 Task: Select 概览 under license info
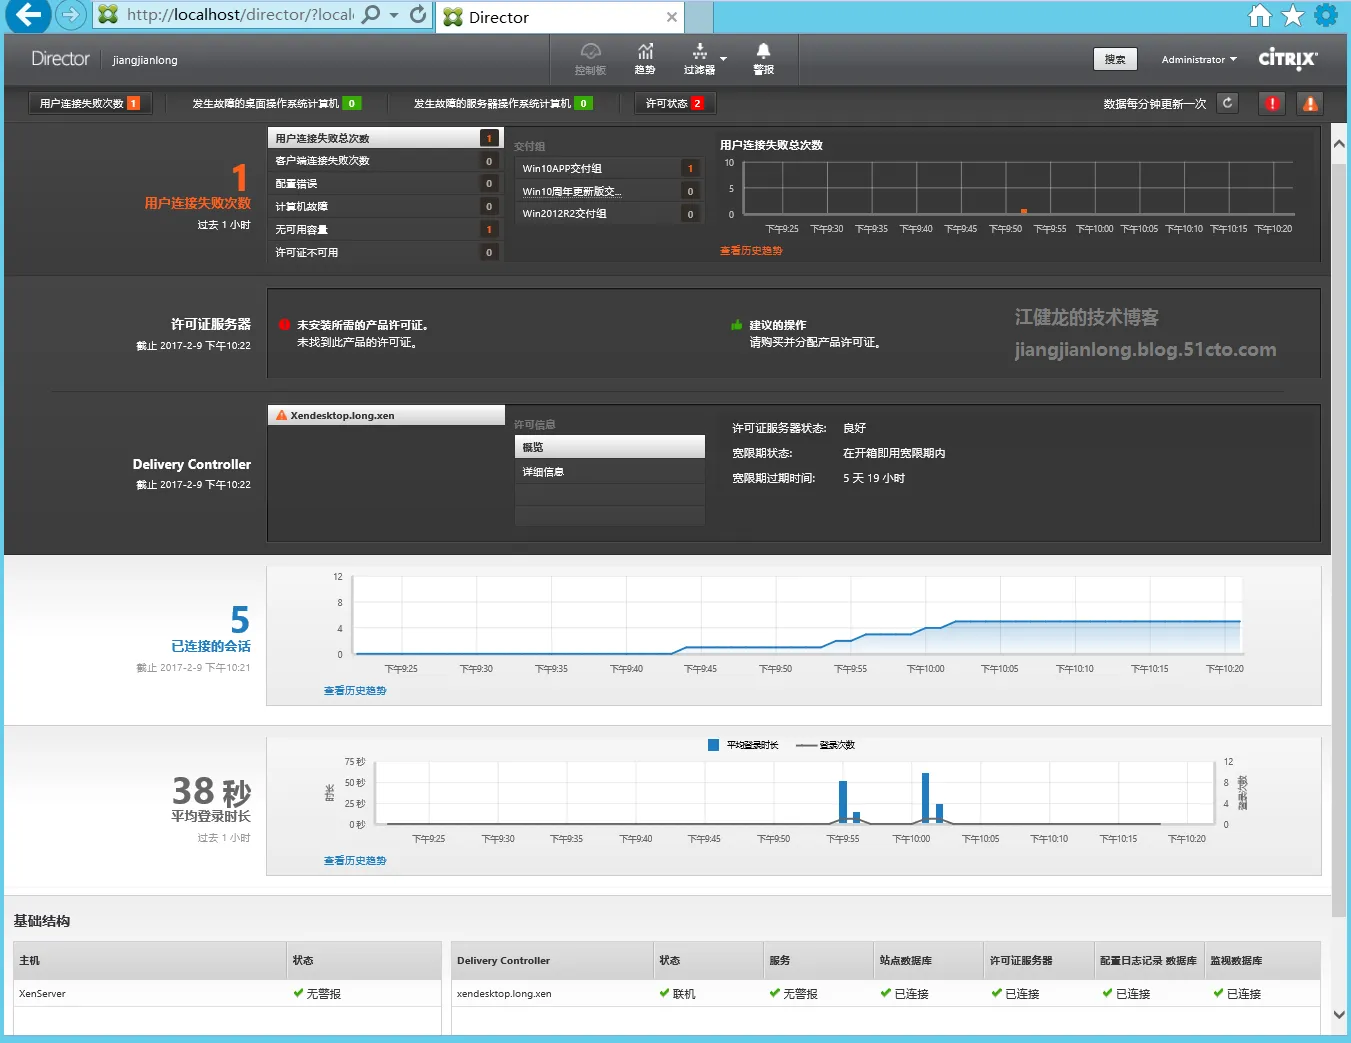pyautogui.click(x=609, y=447)
